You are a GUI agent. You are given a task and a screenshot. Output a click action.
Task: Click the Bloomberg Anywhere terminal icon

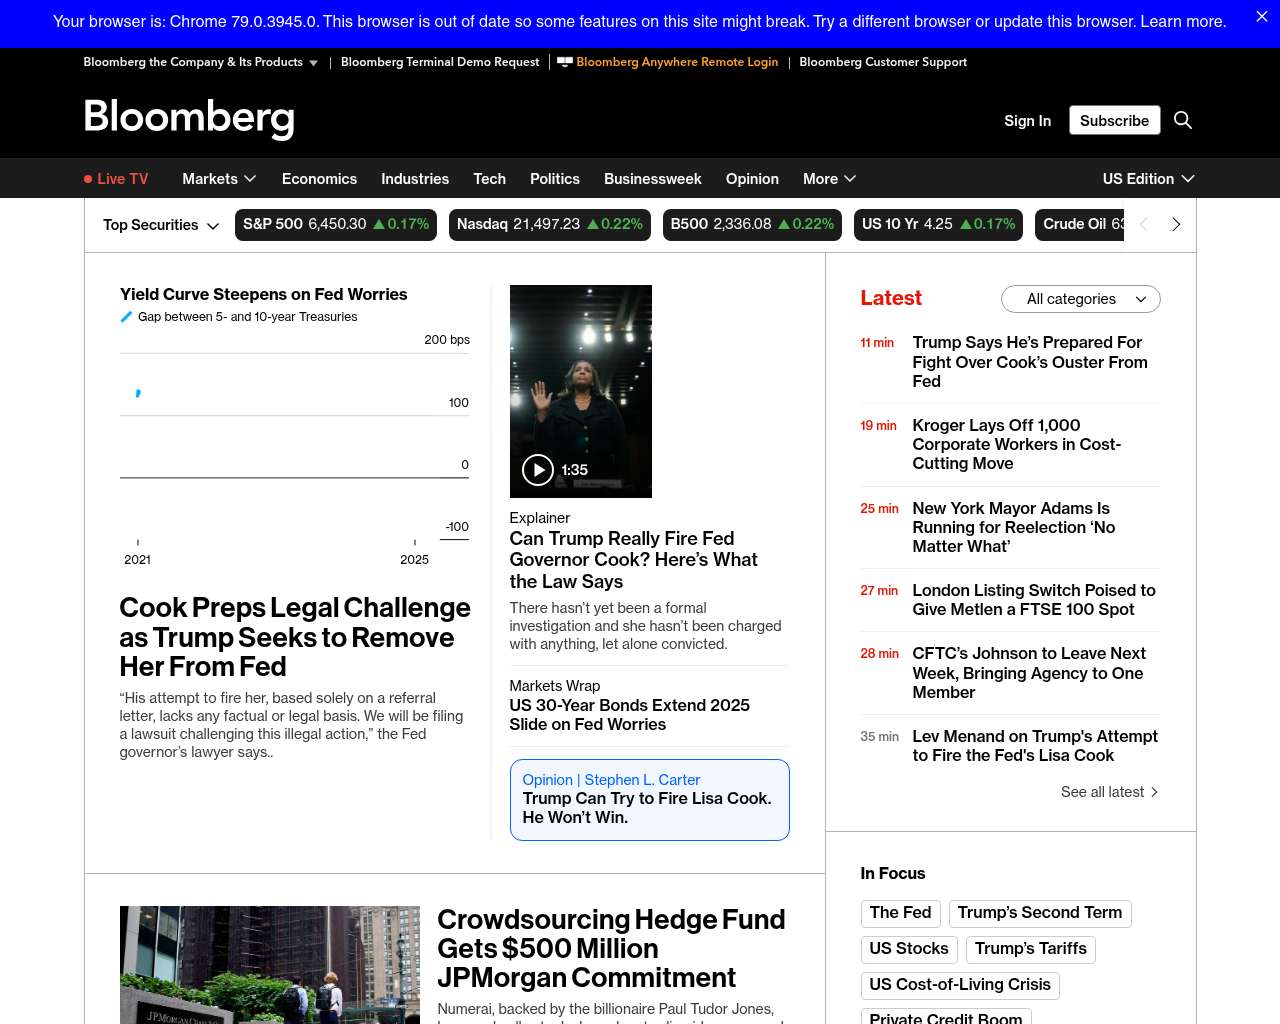pyautogui.click(x=565, y=62)
